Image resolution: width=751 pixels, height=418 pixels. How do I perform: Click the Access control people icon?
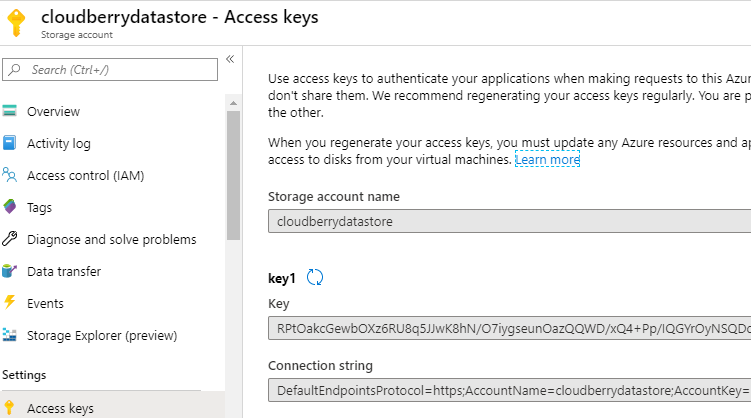[10, 175]
